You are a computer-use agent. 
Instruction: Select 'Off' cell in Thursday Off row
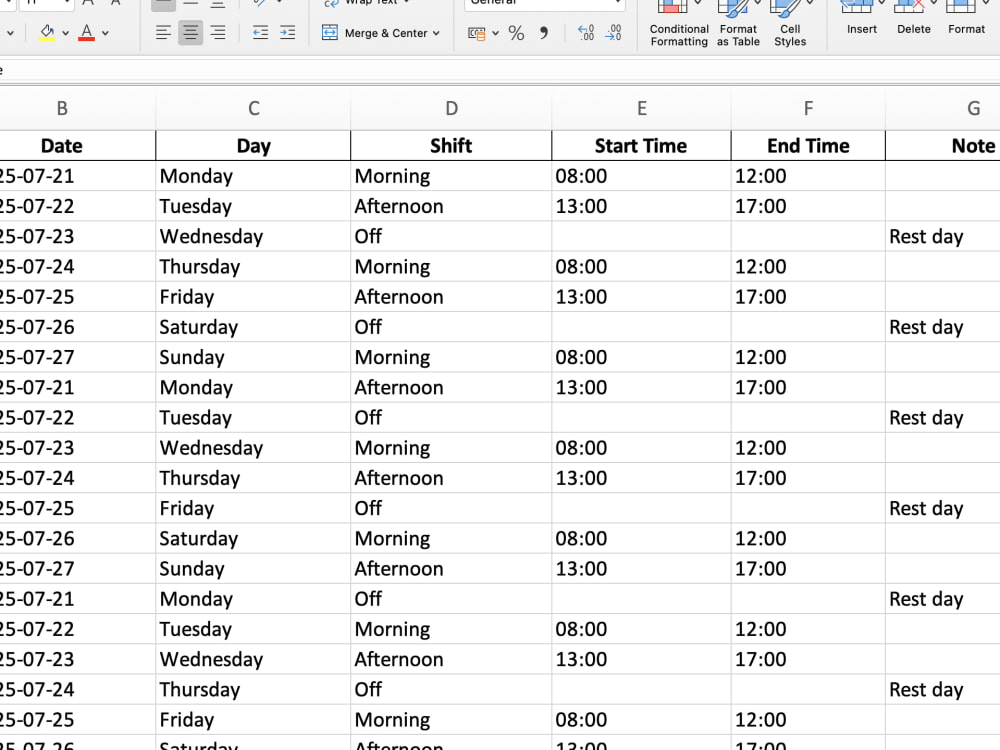point(451,689)
